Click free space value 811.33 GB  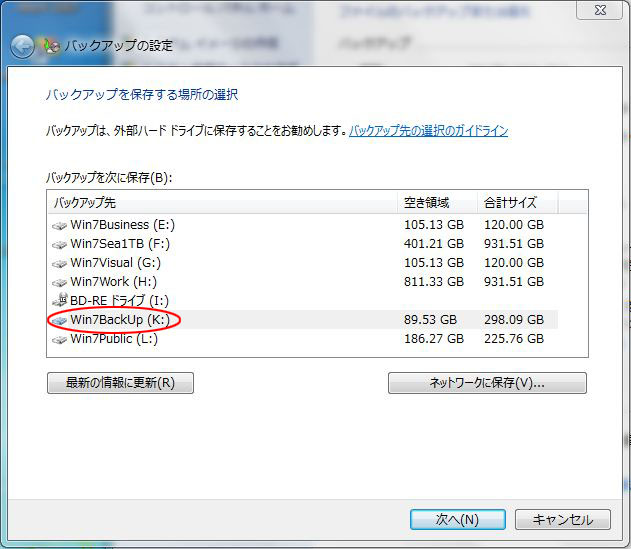[434, 281]
